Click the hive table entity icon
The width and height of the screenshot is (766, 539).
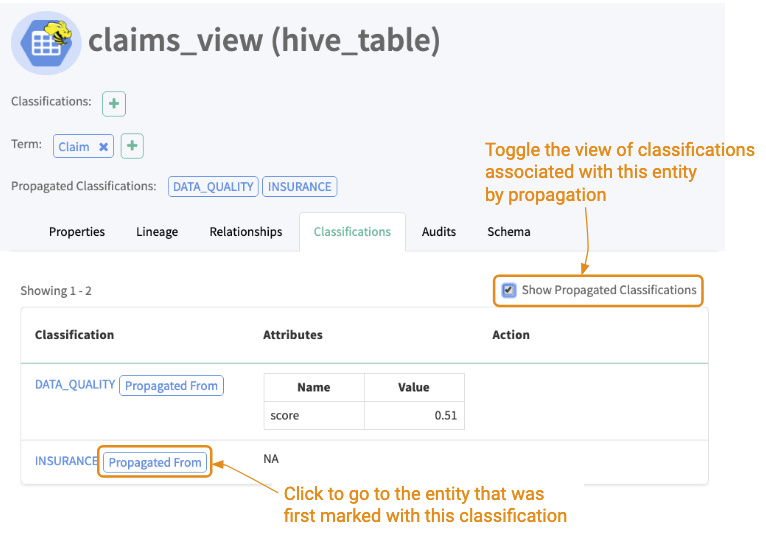pyautogui.click(x=45, y=44)
